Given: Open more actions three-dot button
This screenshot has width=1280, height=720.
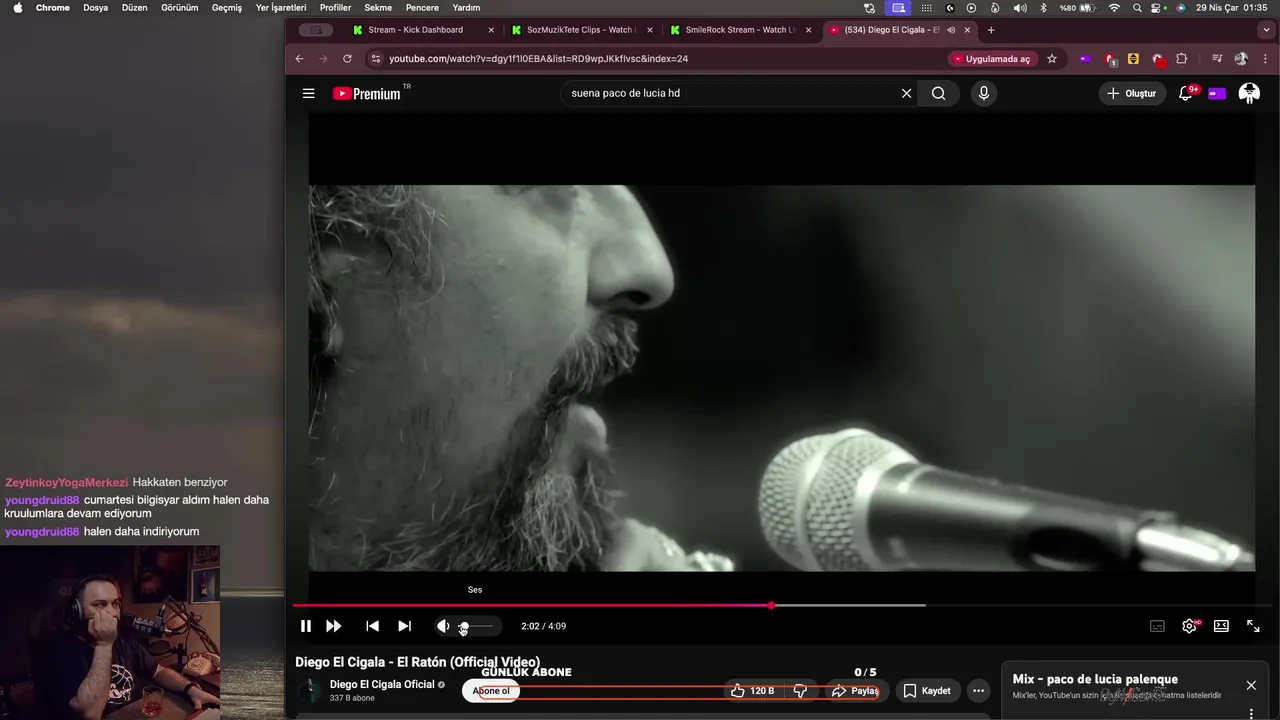Looking at the screenshot, I should (x=978, y=691).
